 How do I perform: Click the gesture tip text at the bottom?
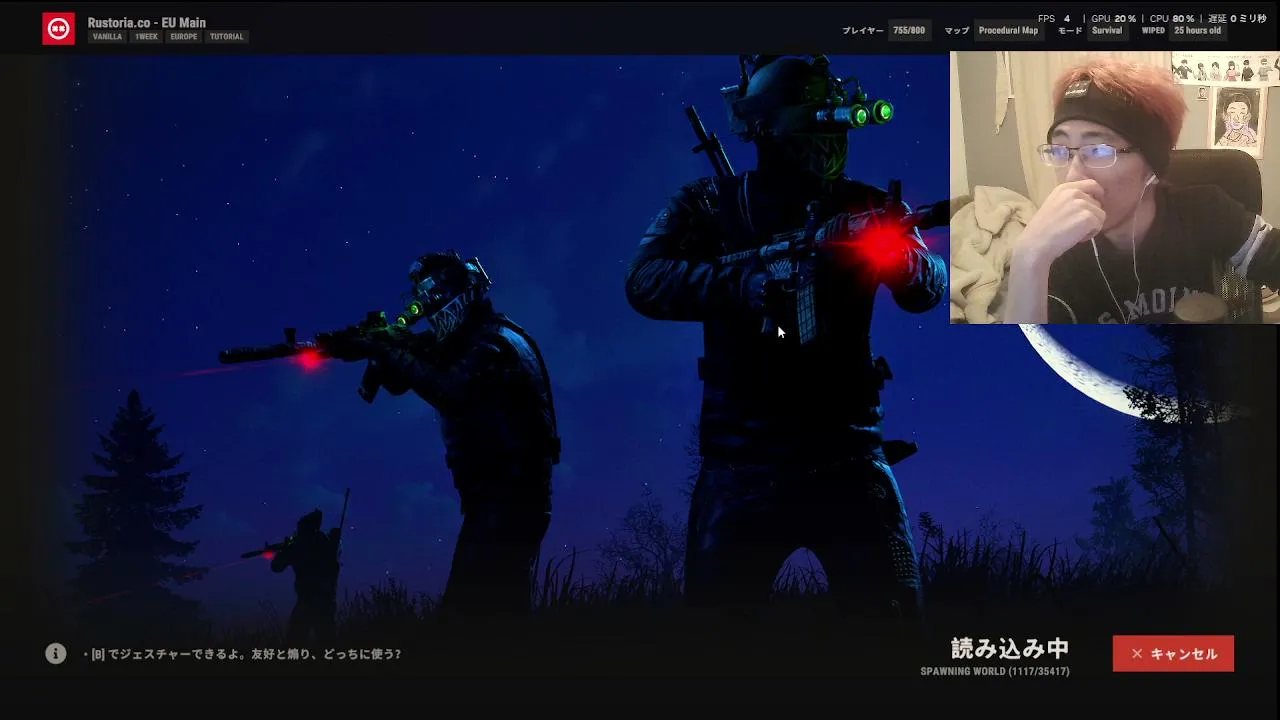[242, 654]
